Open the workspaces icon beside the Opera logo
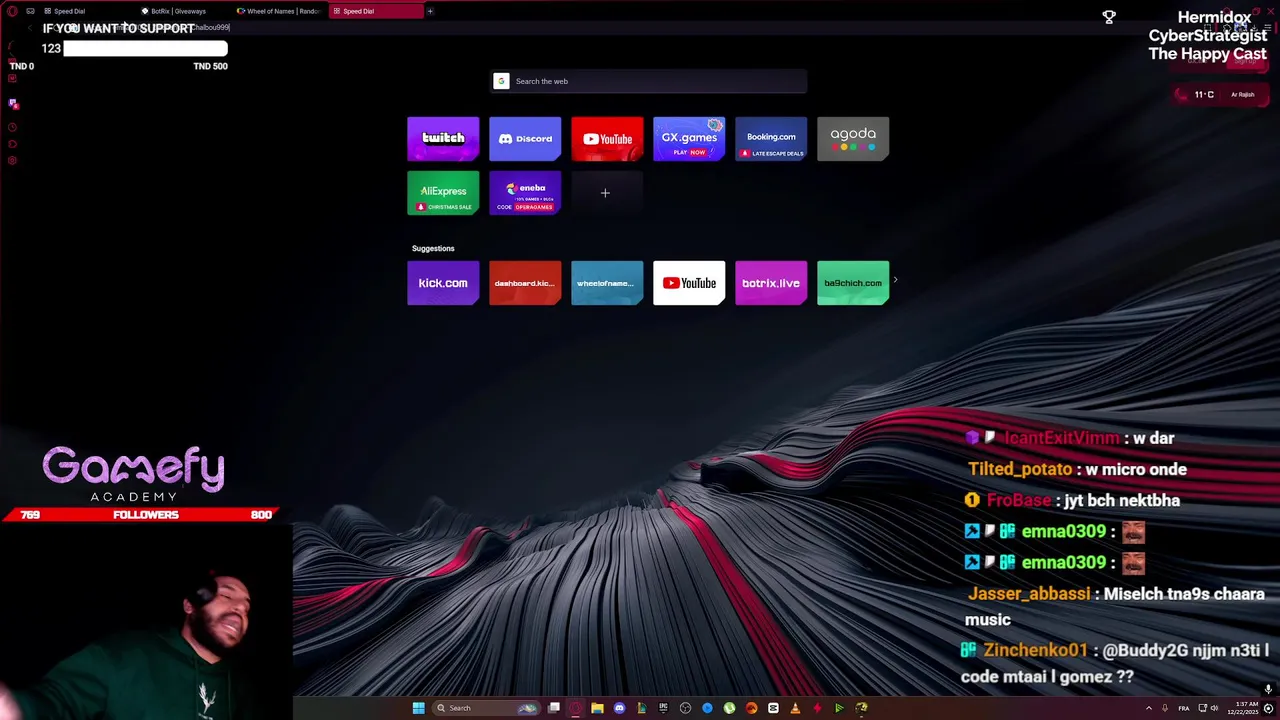The height and width of the screenshot is (720, 1280). [30, 11]
